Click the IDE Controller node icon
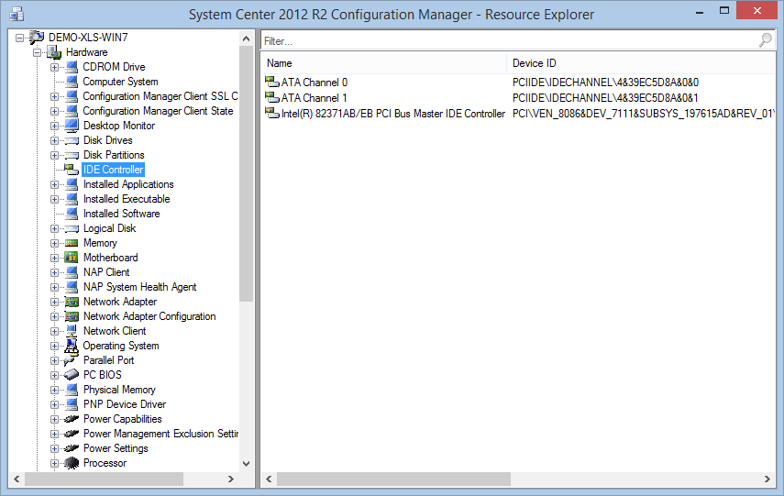Image resolution: width=784 pixels, height=496 pixels. point(72,170)
